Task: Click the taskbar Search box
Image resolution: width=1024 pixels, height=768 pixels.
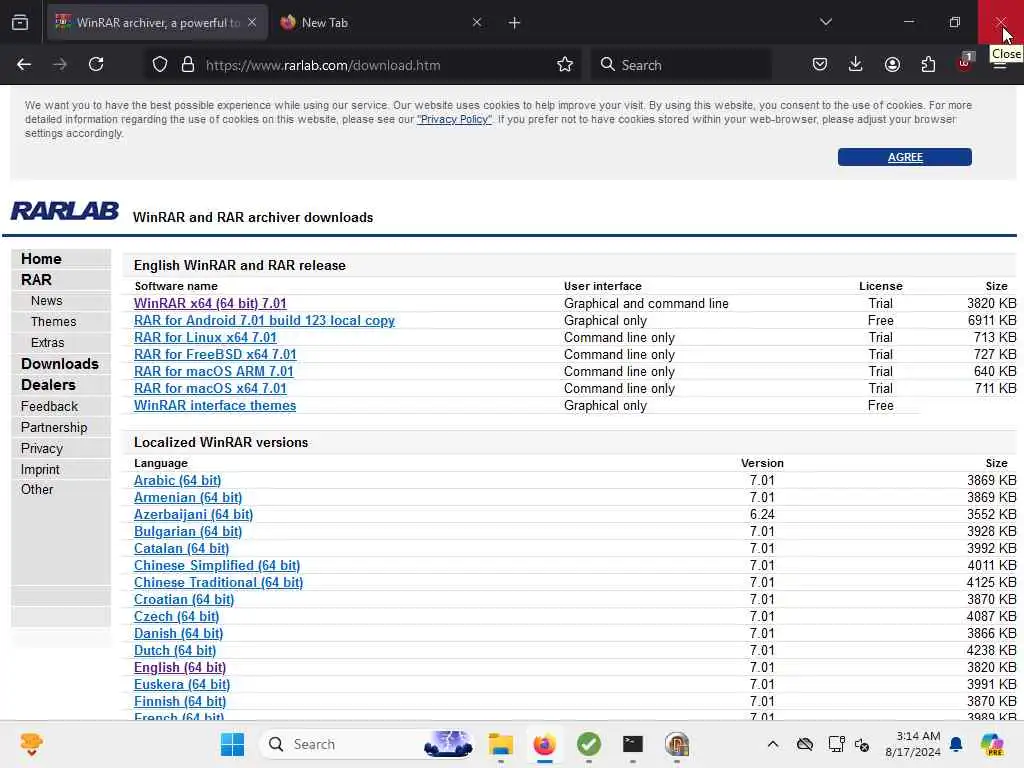Action: coord(367,744)
